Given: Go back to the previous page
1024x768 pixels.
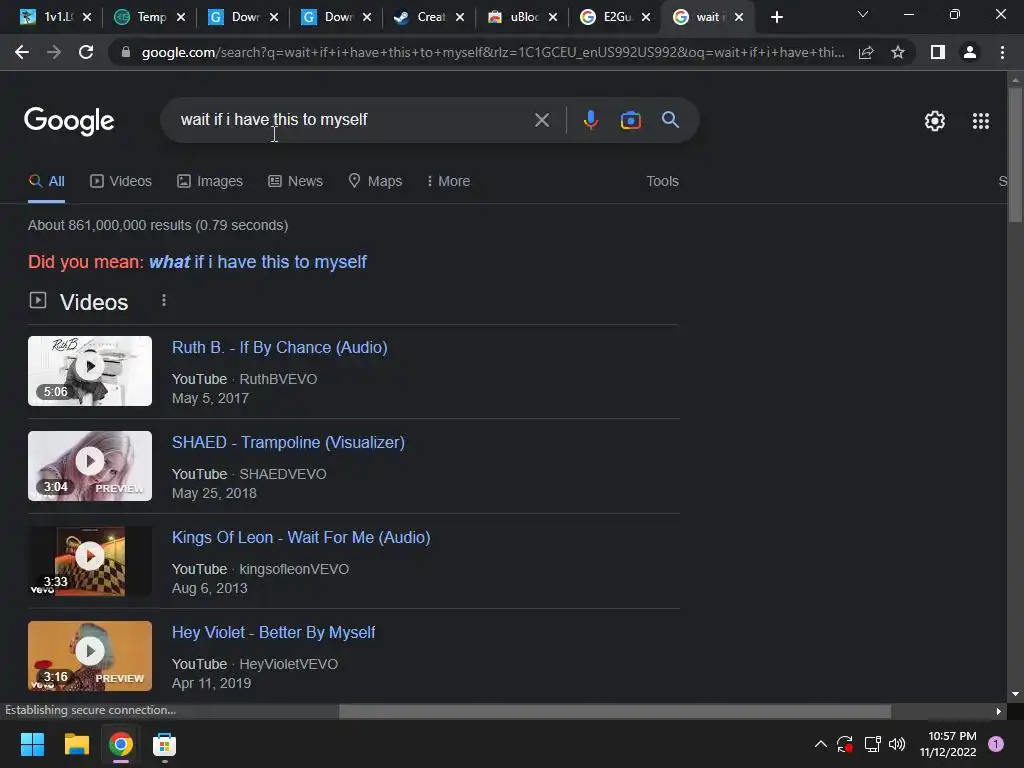Looking at the screenshot, I should [x=22, y=52].
